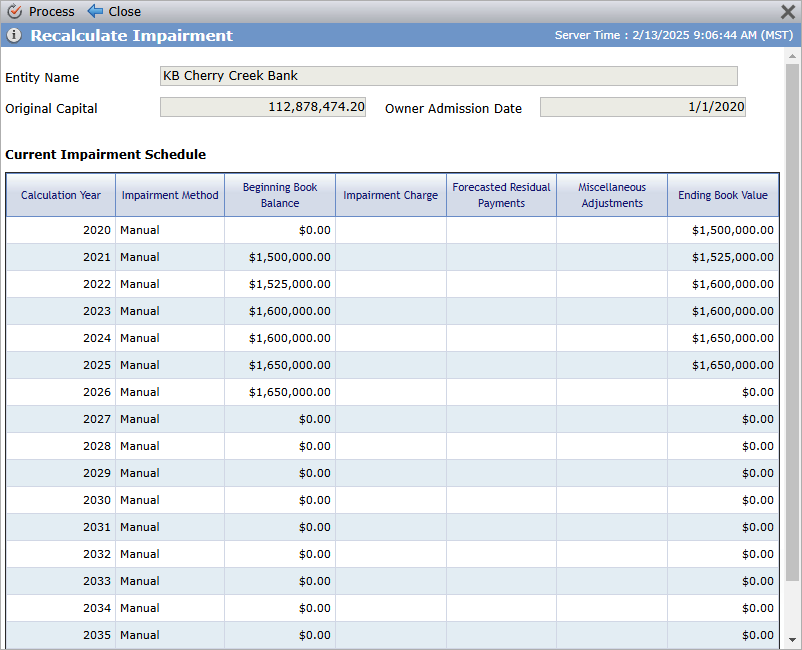802x650 pixels.
Task: Click the Impairment Method column header
Action: point(170,195)
